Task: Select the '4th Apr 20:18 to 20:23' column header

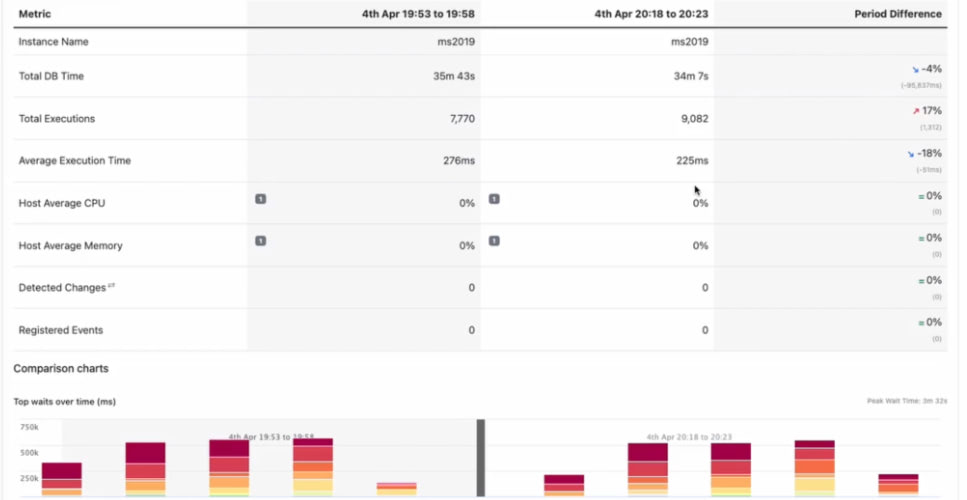Action: pos(651,14)
